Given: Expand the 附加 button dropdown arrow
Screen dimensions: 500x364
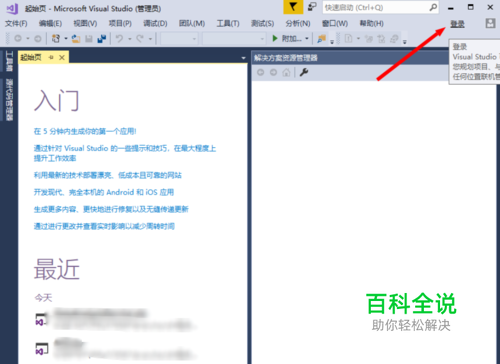Looking at the screenshot, I should coord(307,39).
